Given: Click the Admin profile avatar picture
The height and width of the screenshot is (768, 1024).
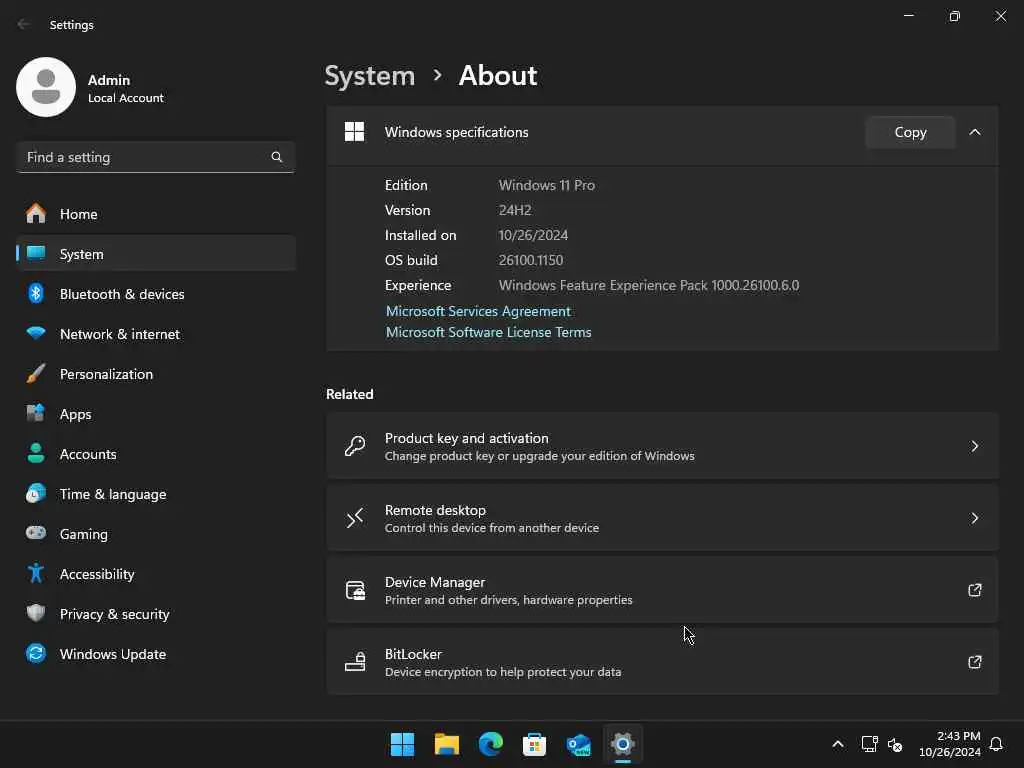Looking at the screenshot, I should [x=46, y=87].
